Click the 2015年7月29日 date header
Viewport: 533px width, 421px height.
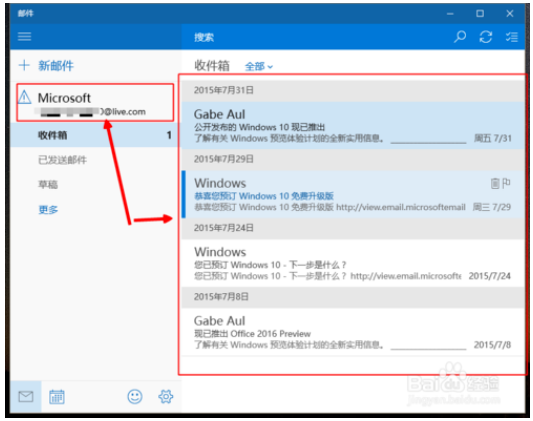[x=353, y=159]
